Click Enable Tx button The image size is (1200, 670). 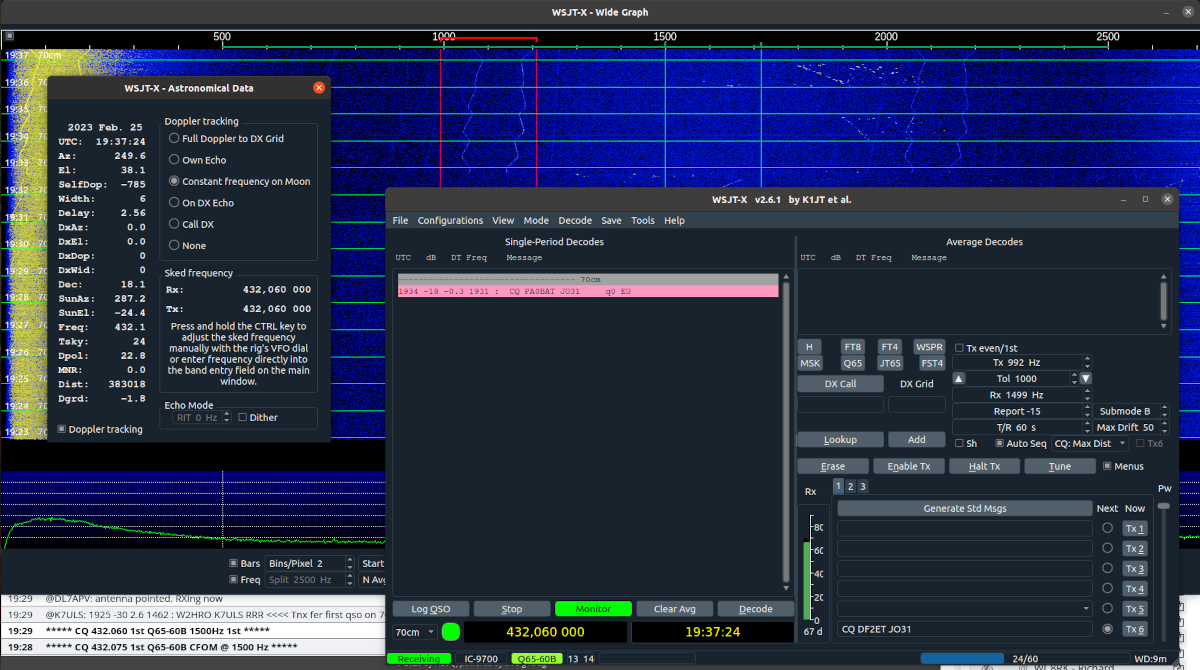908,466
